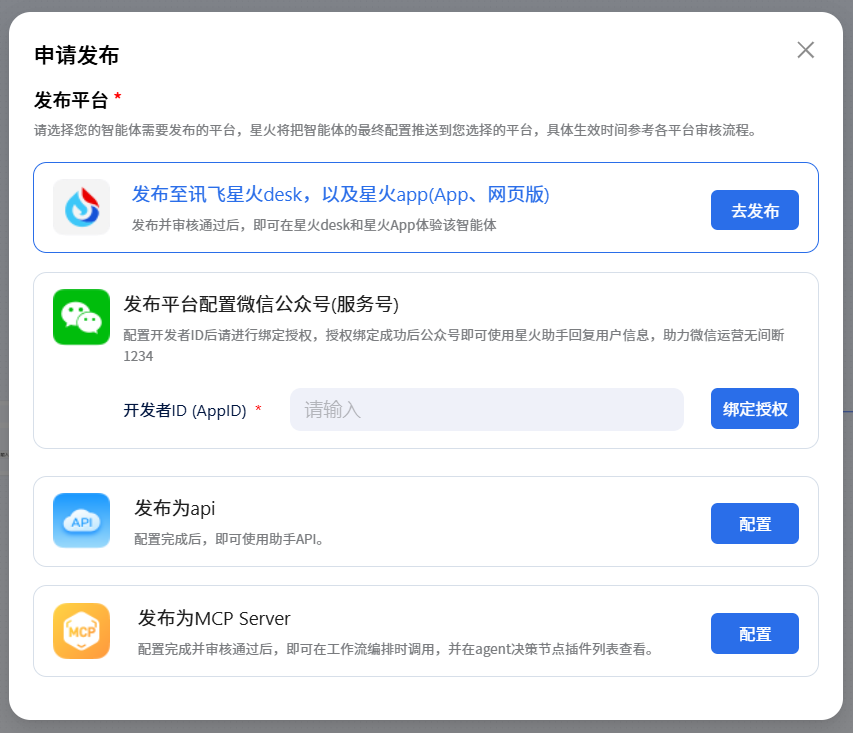Click the orange MCP hexagon icon
Screen dimensions: 853x733
click(82, 631)
